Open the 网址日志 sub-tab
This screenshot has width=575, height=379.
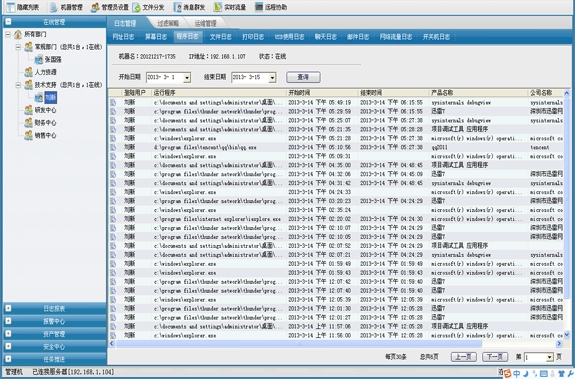point(123,37)
